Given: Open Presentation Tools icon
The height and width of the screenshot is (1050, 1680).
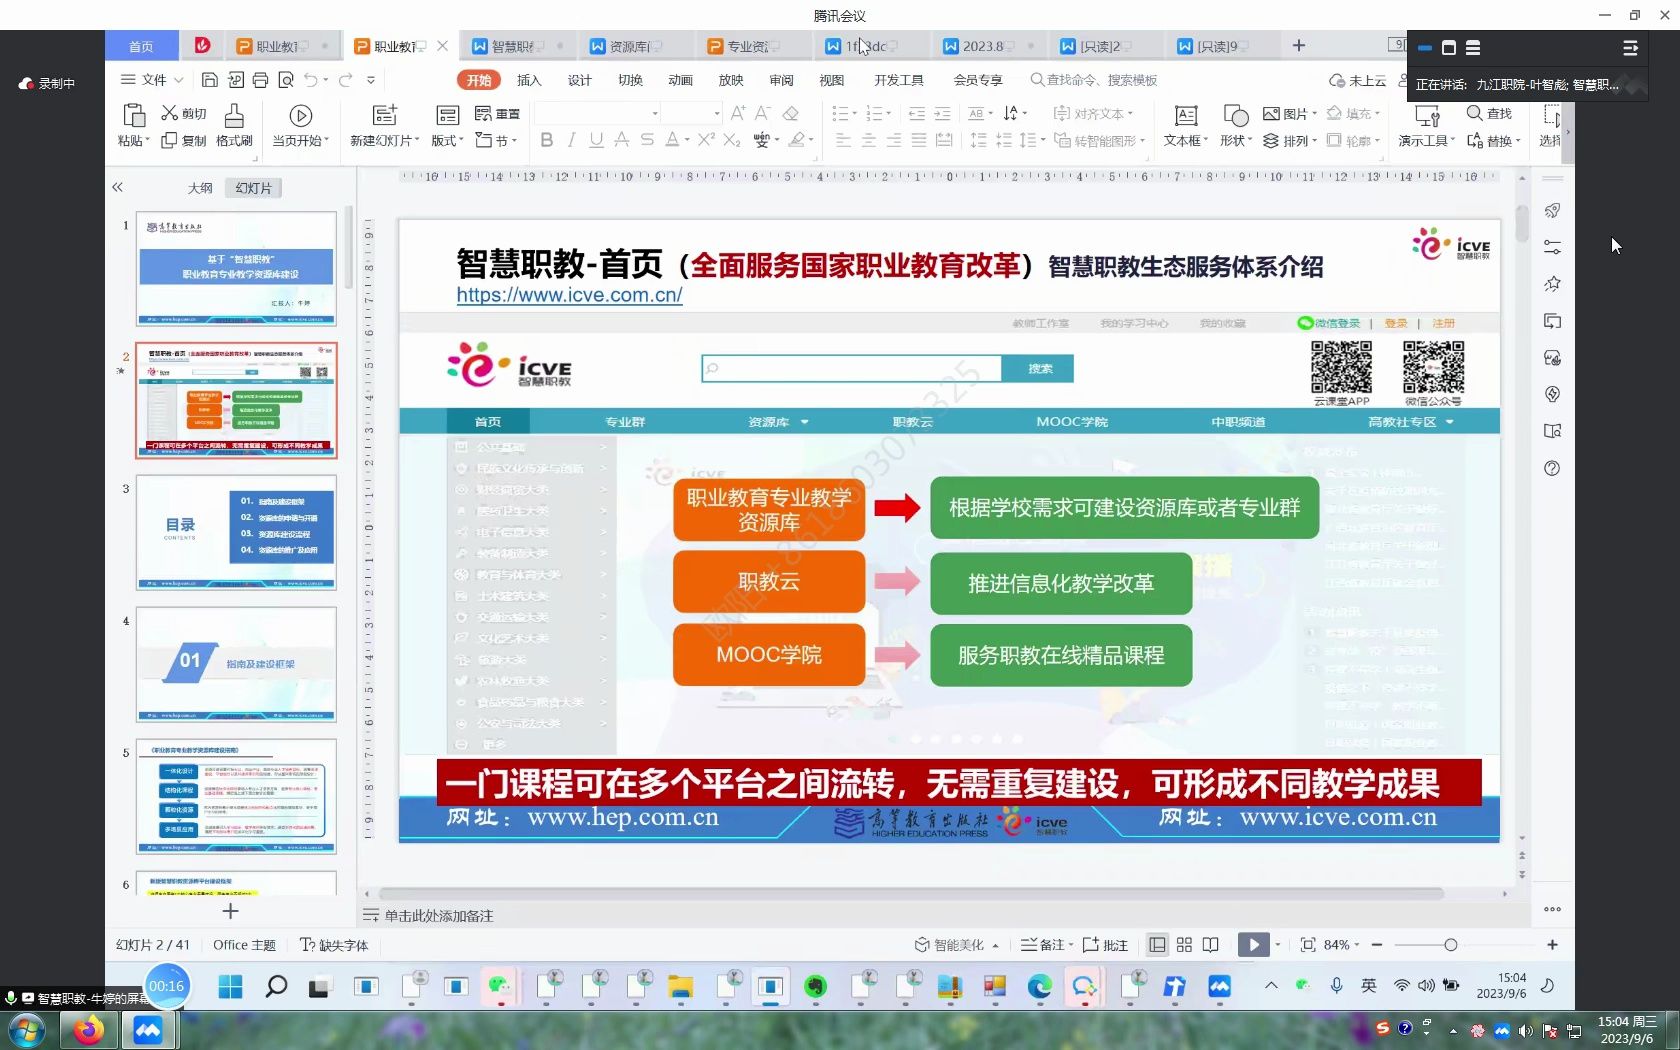Looking at the screenshot, I should (x=1427, y=115).
